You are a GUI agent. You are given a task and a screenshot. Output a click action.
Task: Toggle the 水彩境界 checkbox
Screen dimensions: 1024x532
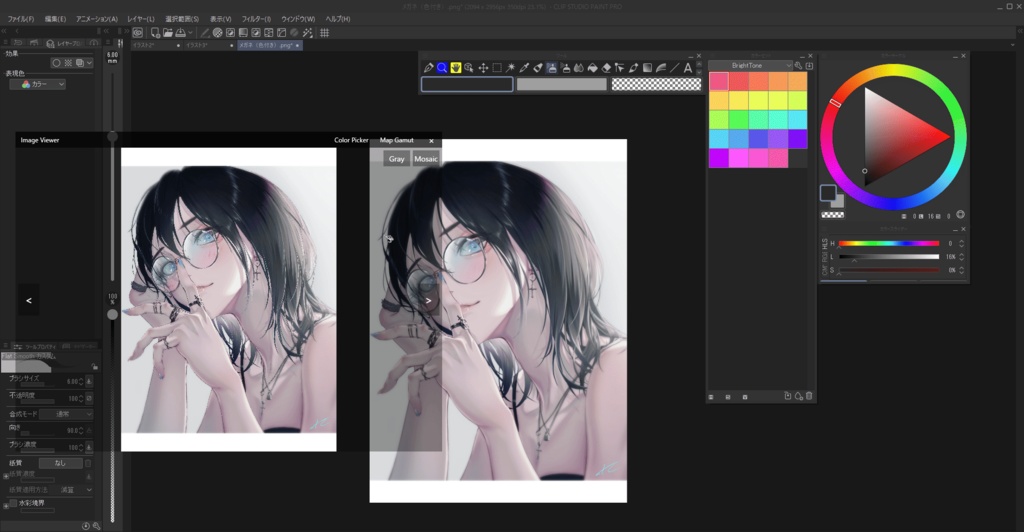coord(13,503)
